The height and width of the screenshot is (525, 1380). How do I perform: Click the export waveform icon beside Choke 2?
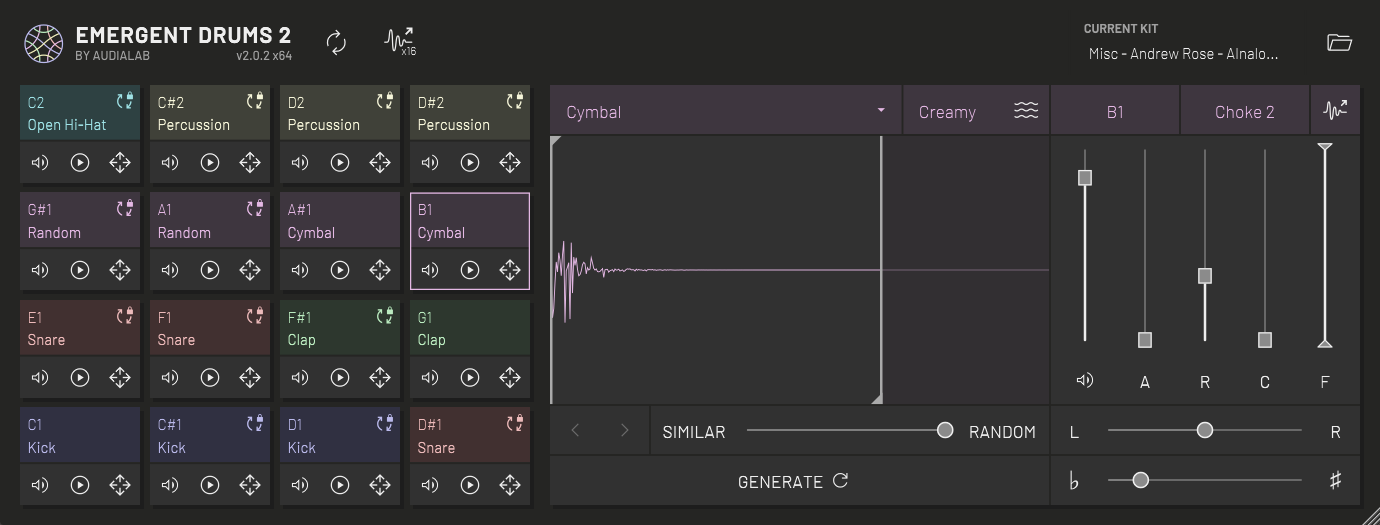(1335, 111)
